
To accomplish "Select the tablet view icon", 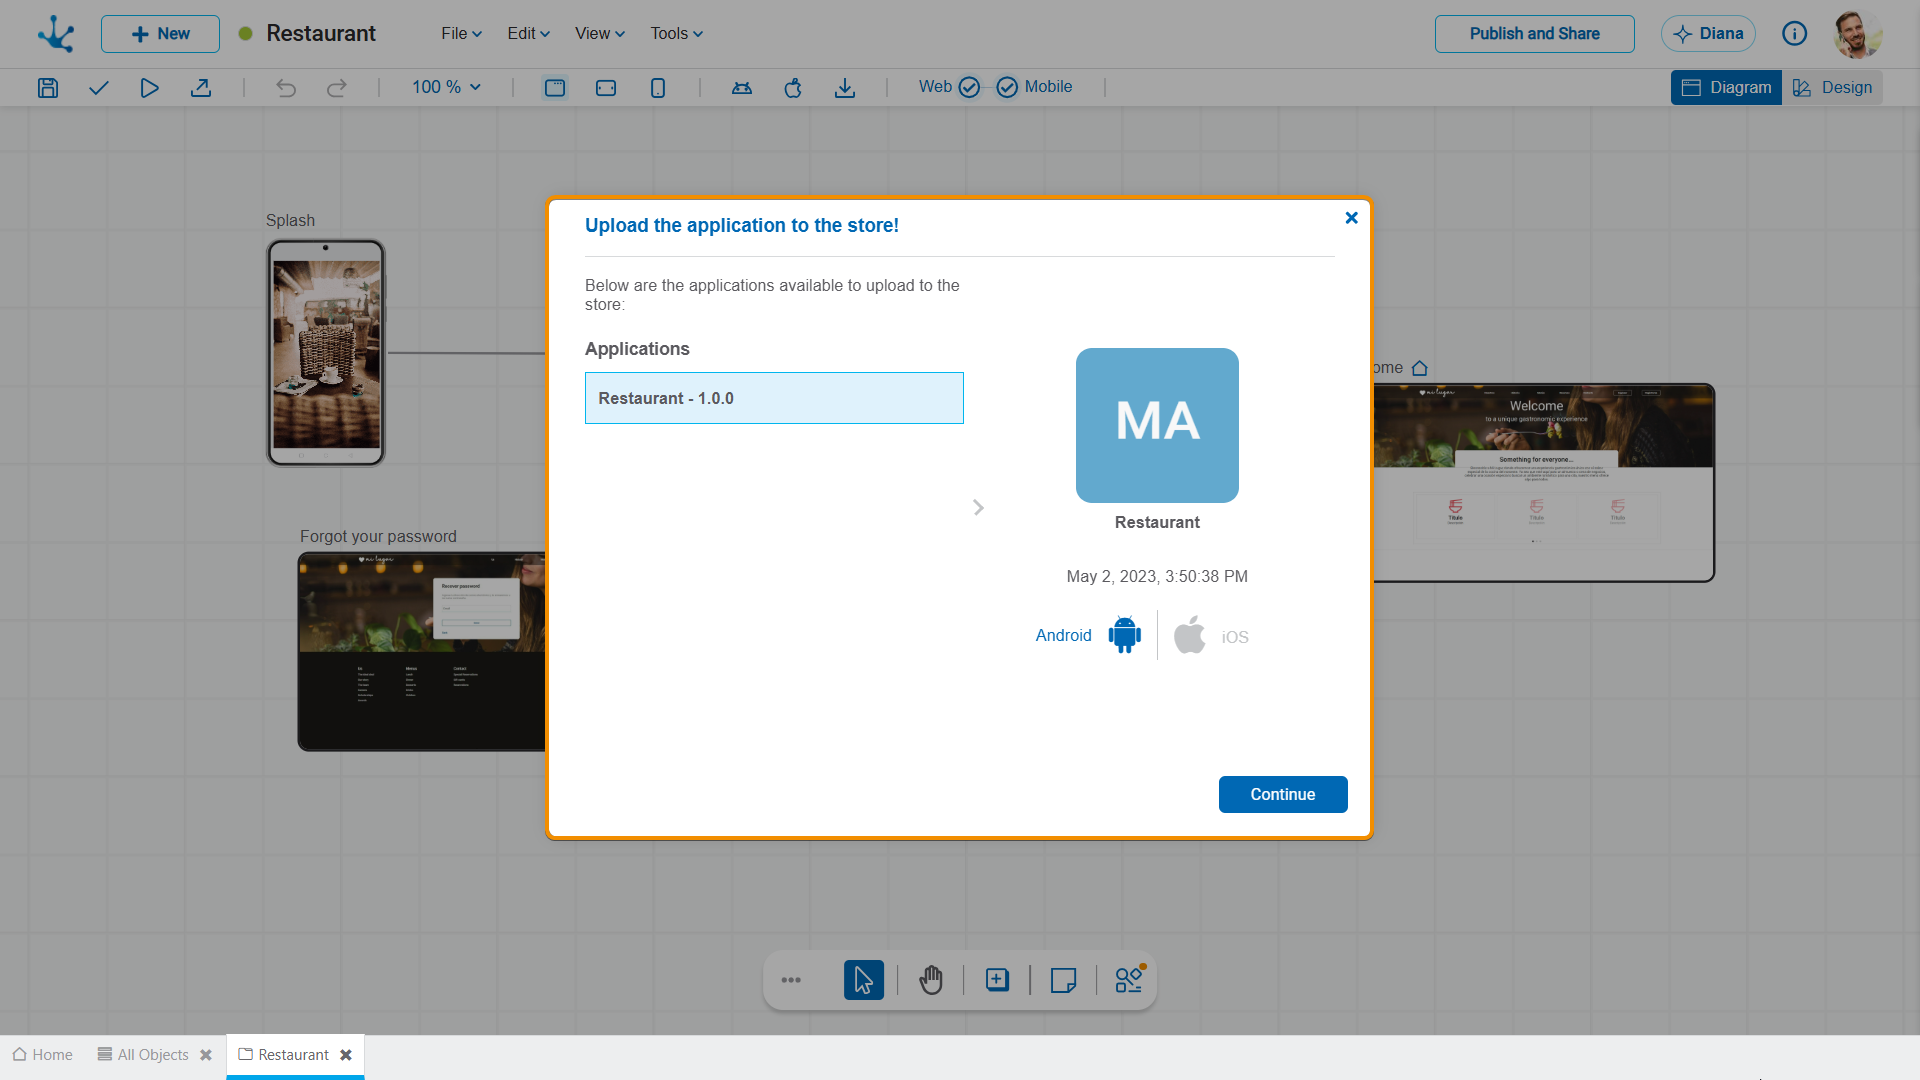I will point(606,88).
